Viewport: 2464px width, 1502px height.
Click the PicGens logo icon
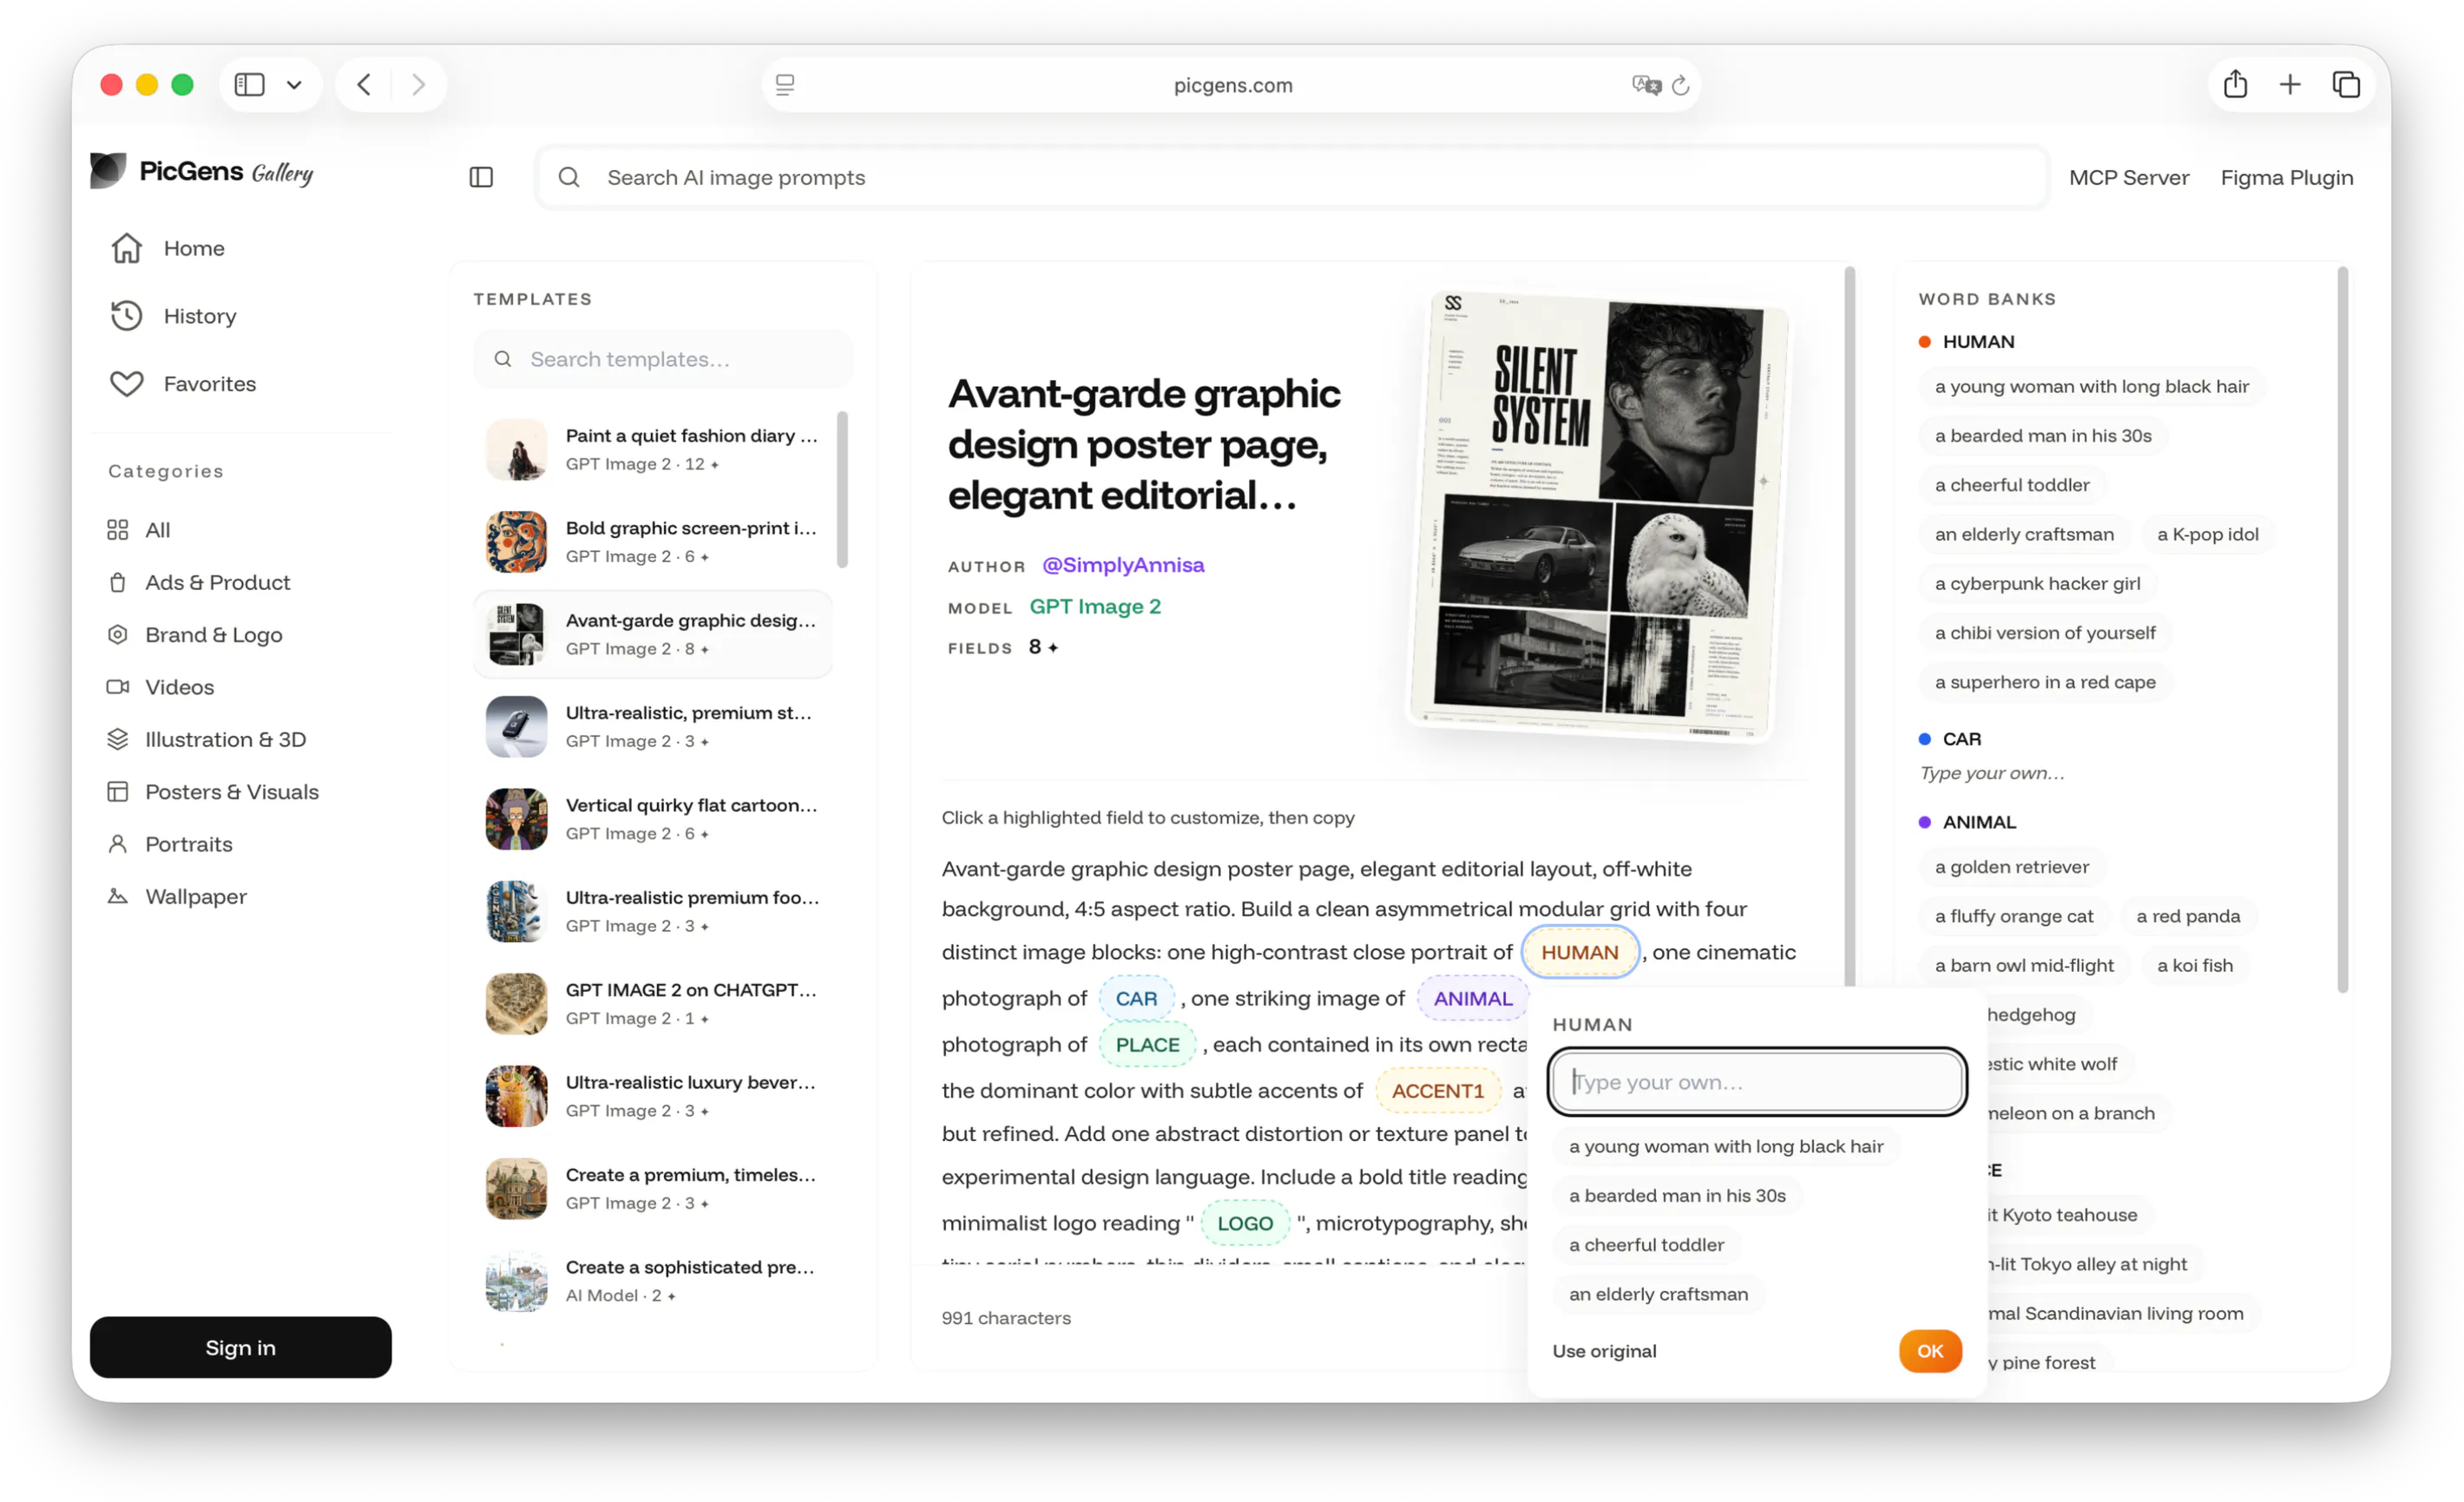(x=108, y=171)
